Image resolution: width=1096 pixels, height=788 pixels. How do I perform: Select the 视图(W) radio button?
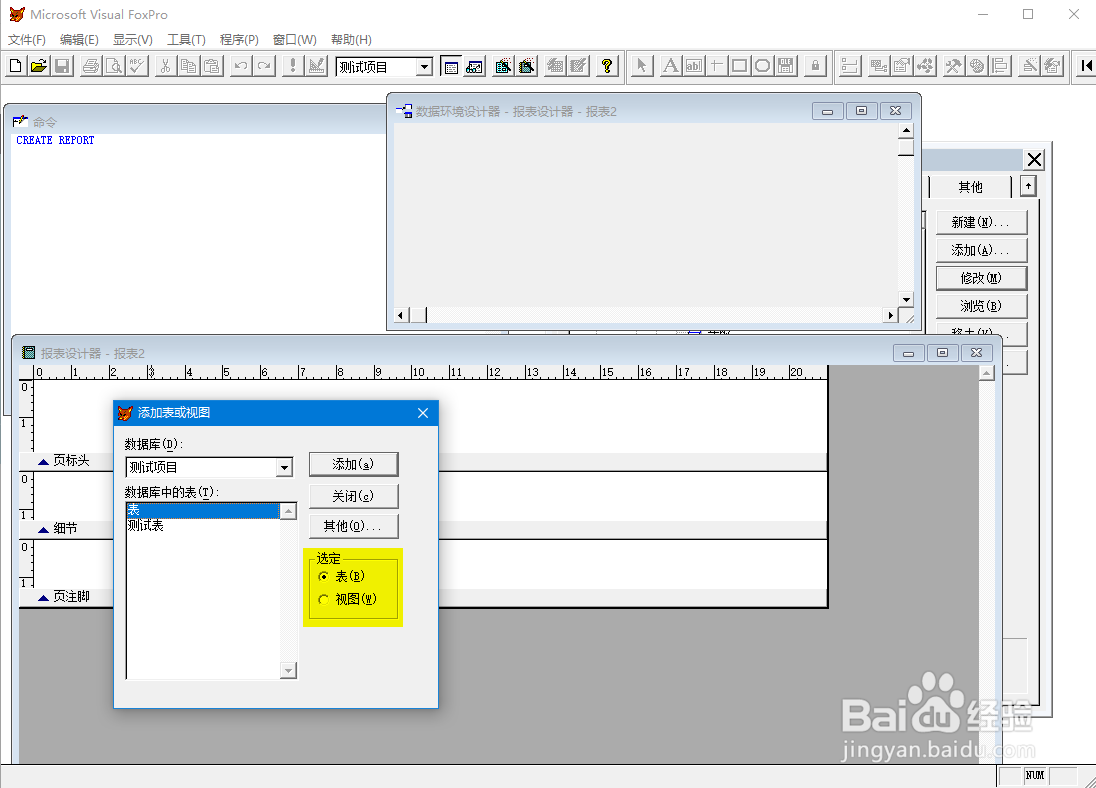pyautogui.click(x=324, y=600)
